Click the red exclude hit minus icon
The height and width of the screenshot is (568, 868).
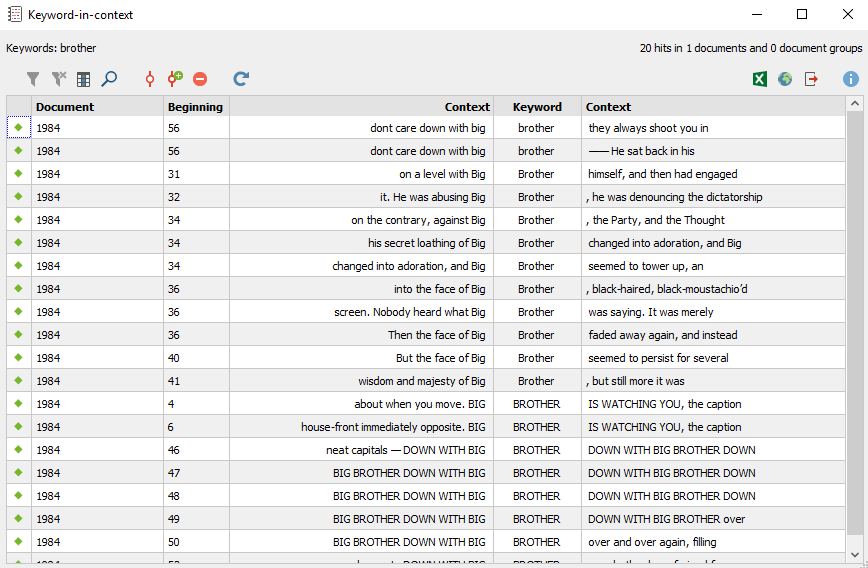200,79
